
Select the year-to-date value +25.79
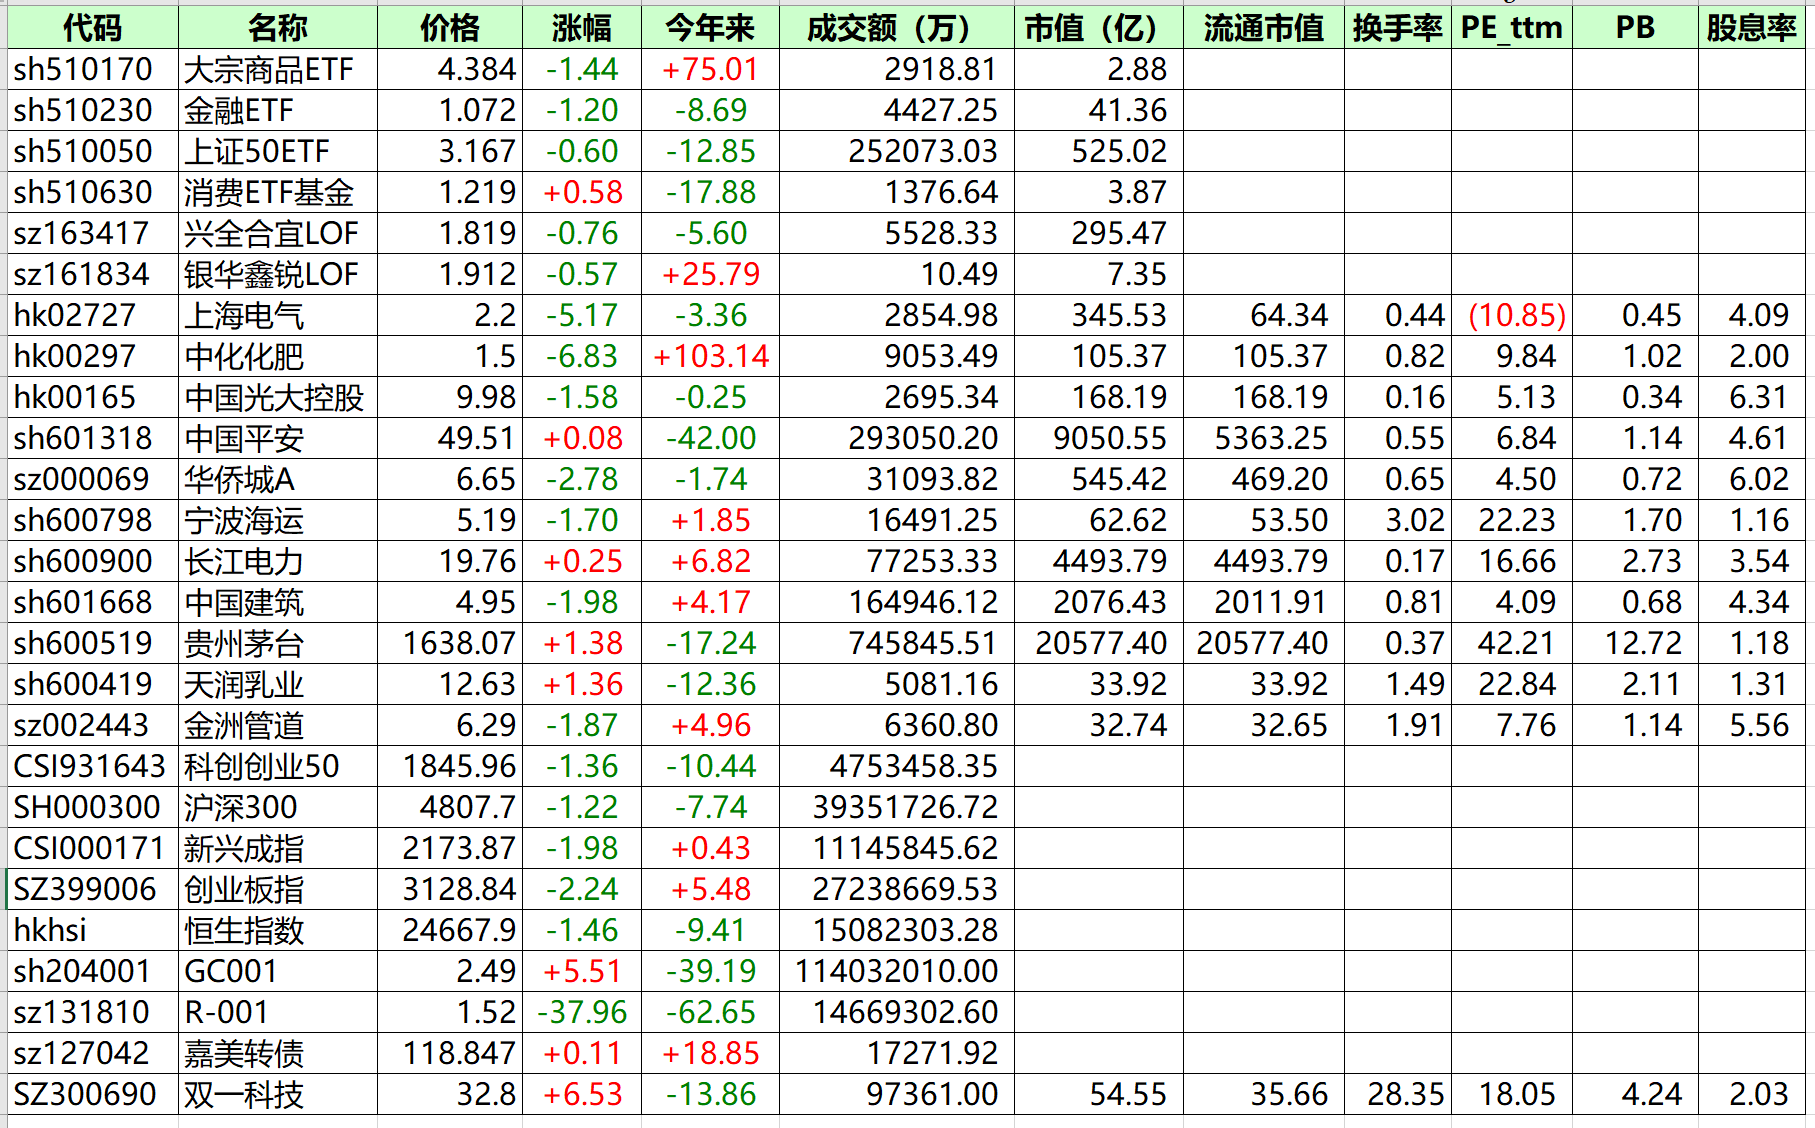[x=710, y=274]
